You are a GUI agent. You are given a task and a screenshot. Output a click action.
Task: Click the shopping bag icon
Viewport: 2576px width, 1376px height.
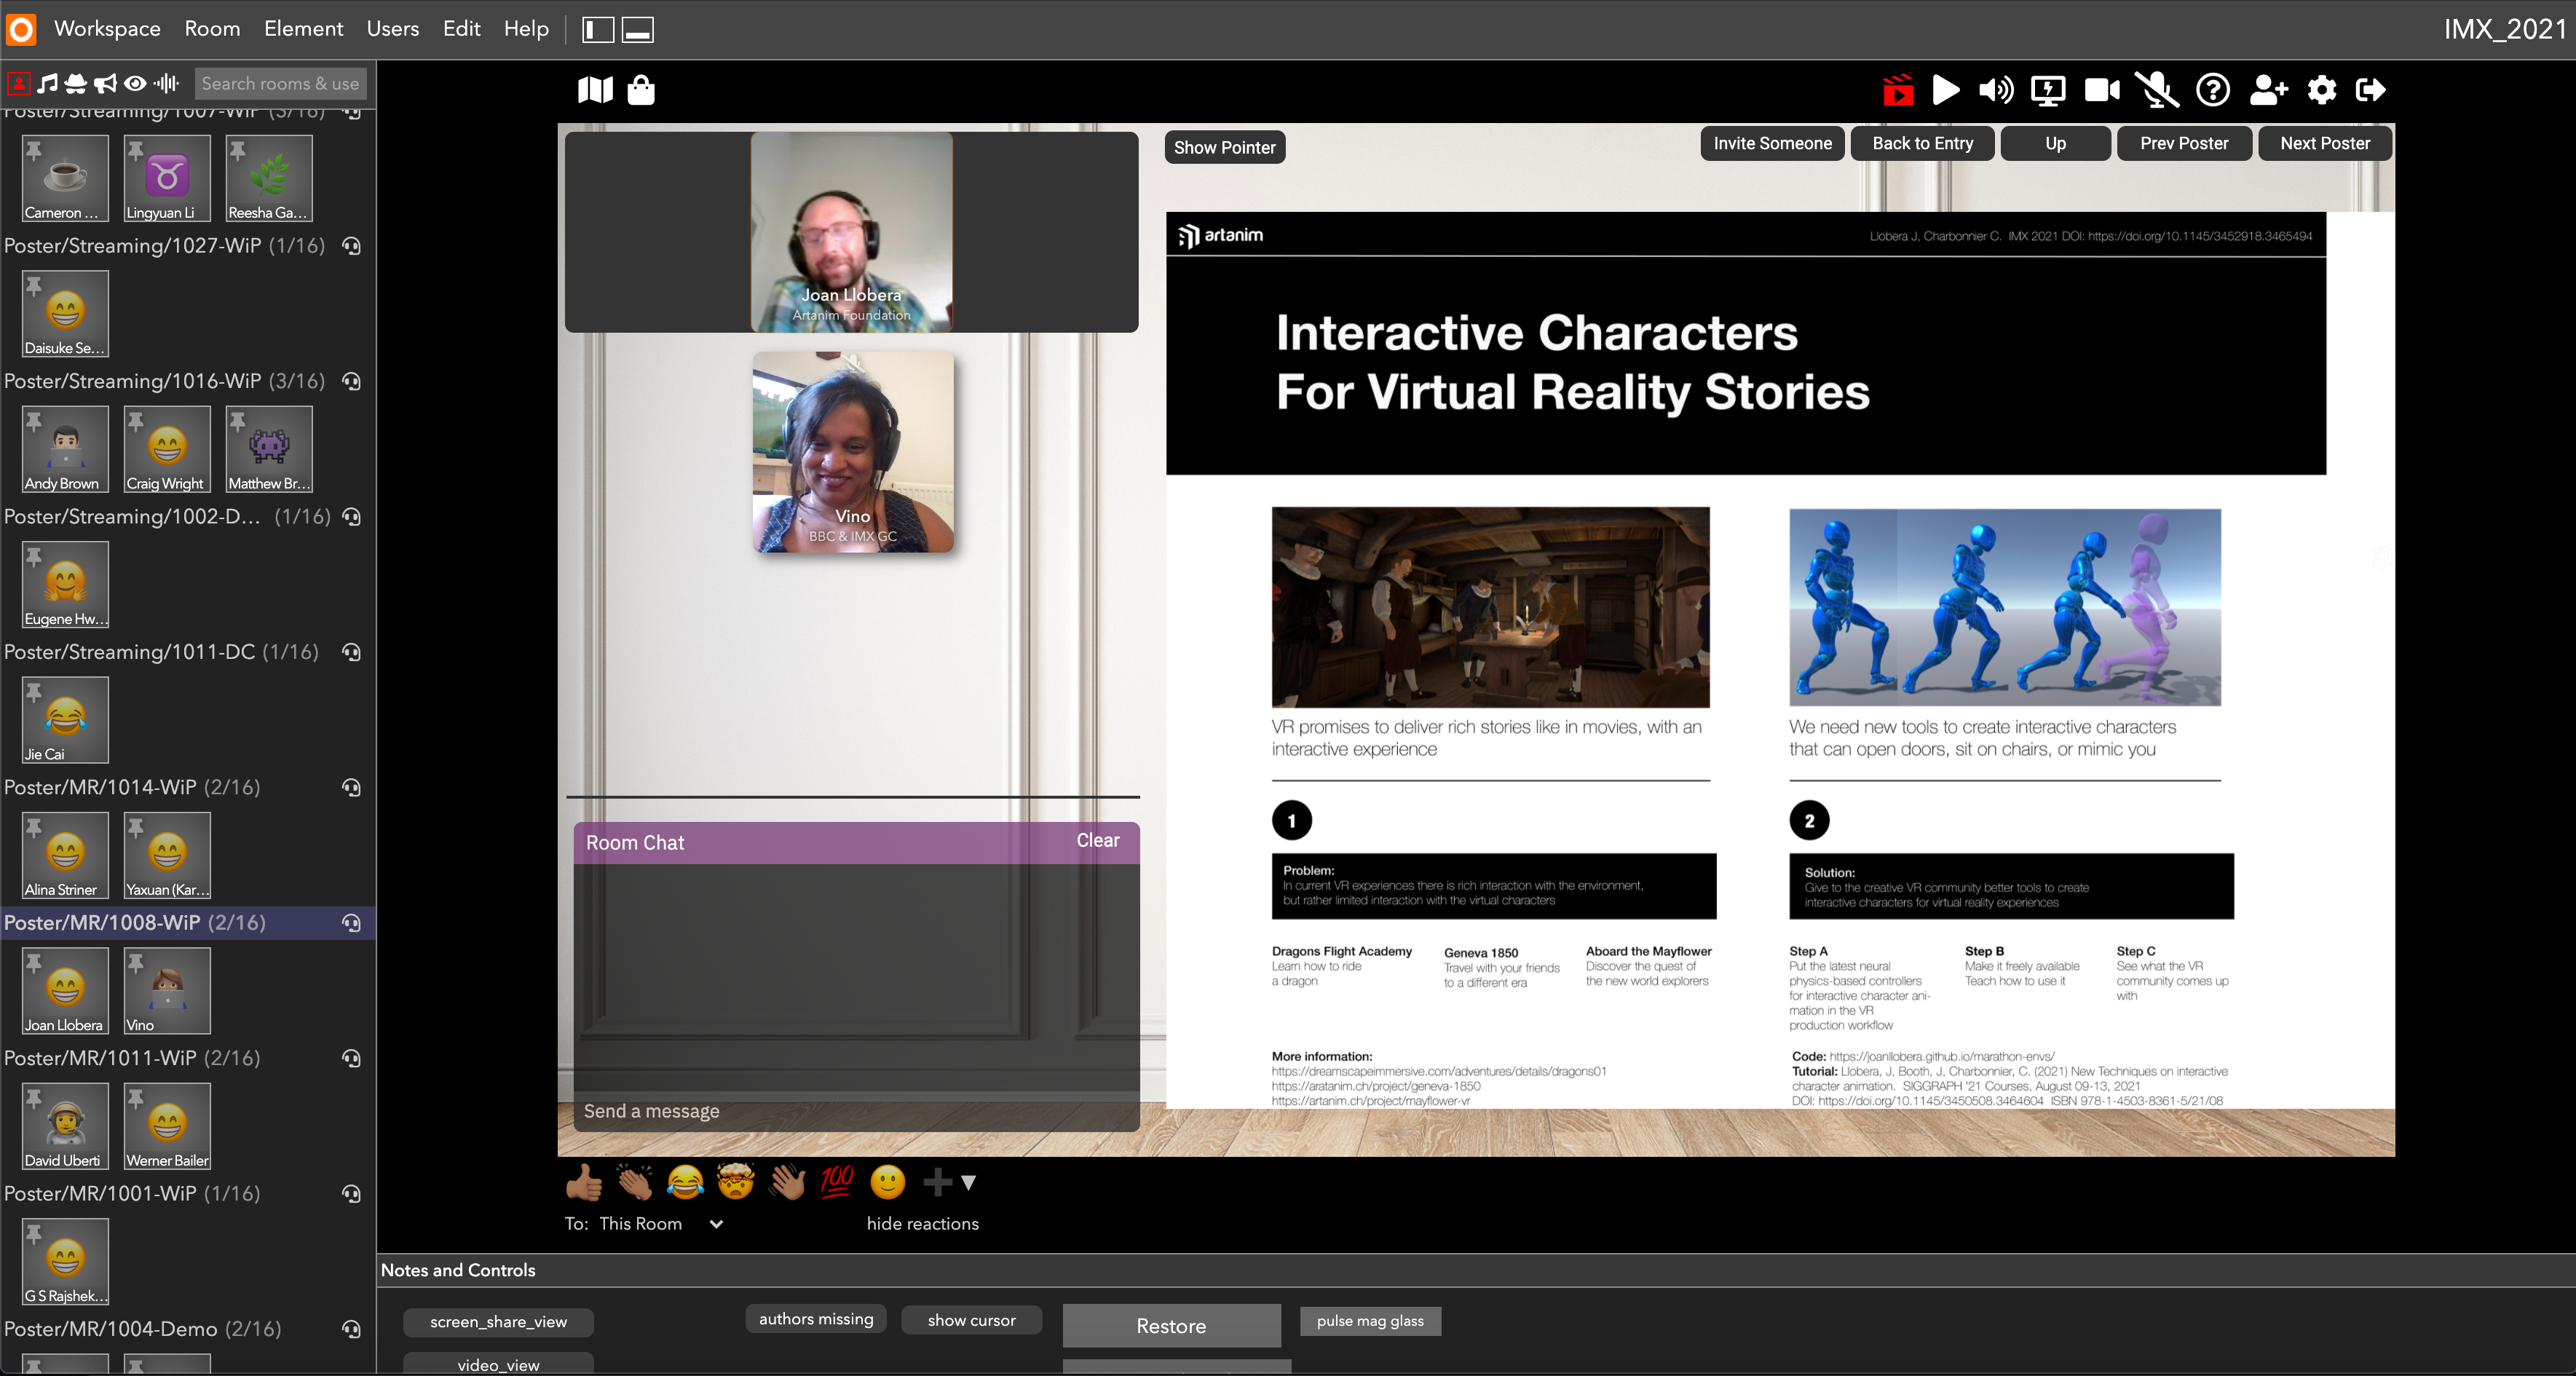click(x=641, y=90)
